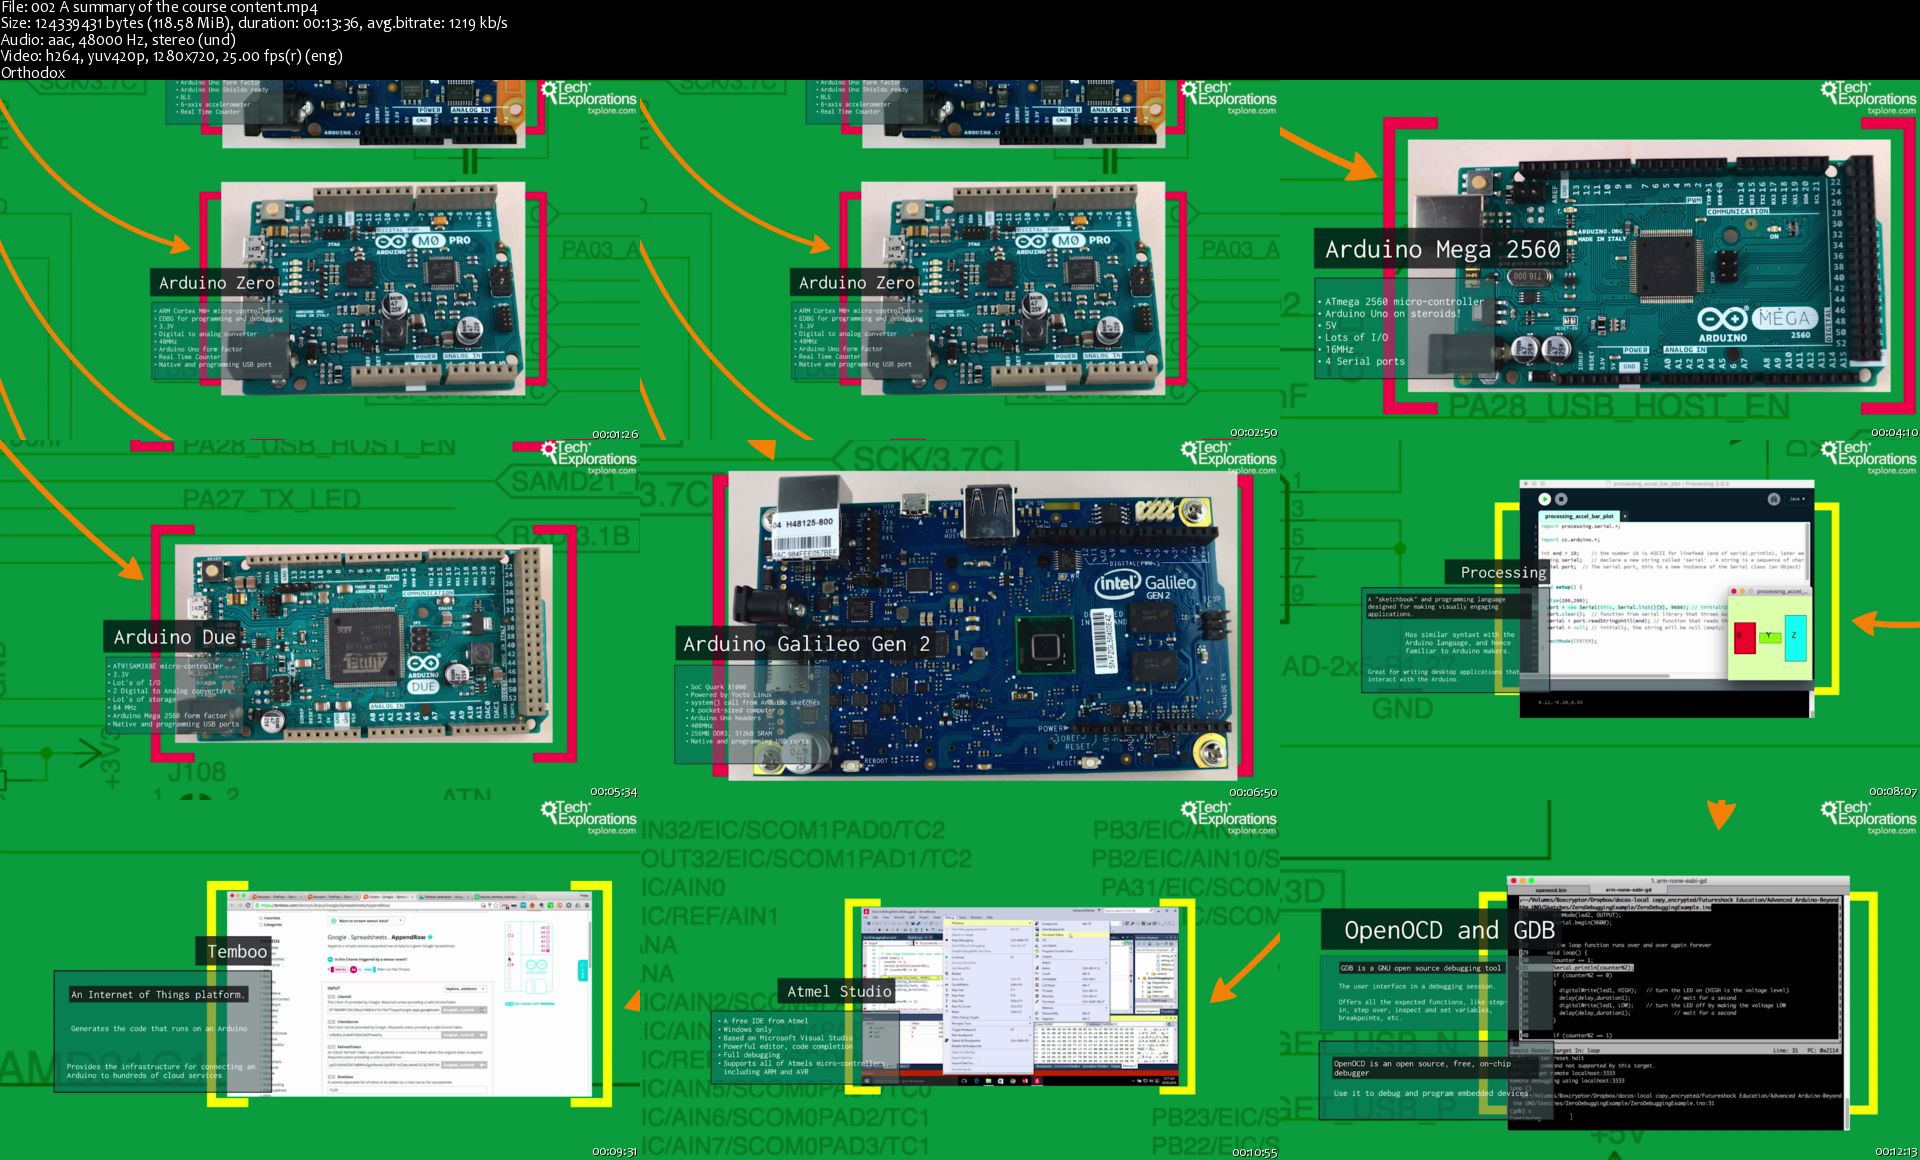
Task: Select the 00:05:34 timestamp
Action: point(614,792)
